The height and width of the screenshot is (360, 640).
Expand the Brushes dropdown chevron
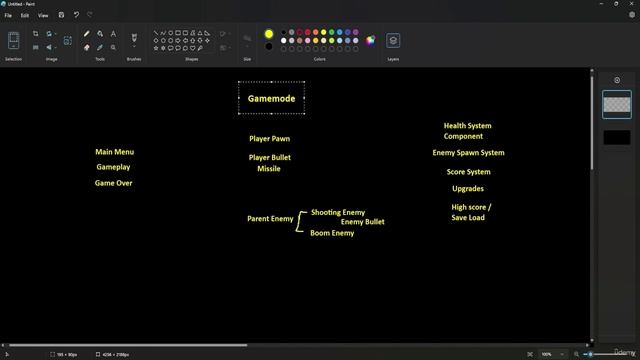click(x=134, y=47)
